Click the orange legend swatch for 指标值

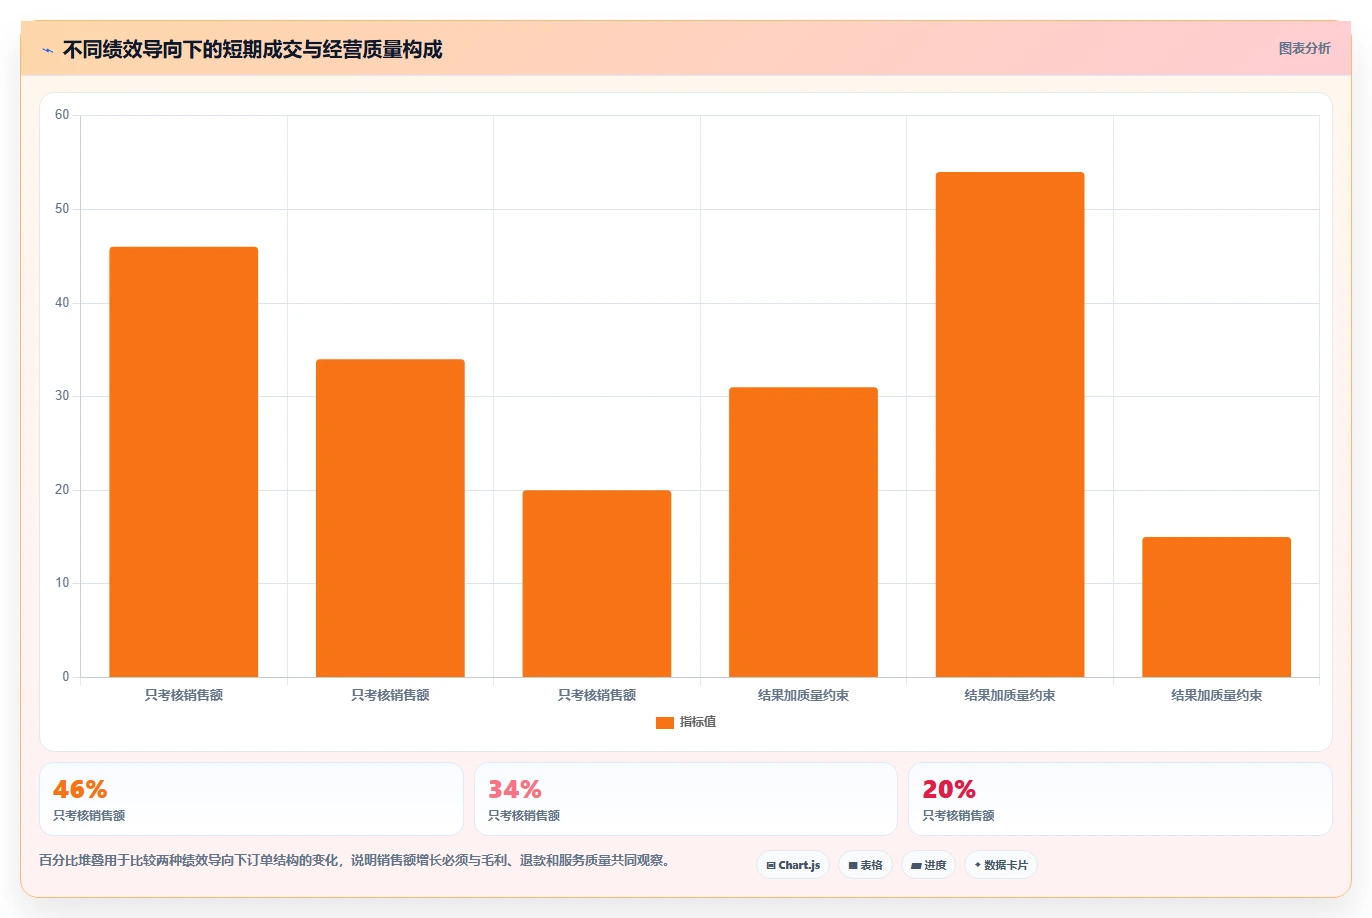tap(665, 722)
